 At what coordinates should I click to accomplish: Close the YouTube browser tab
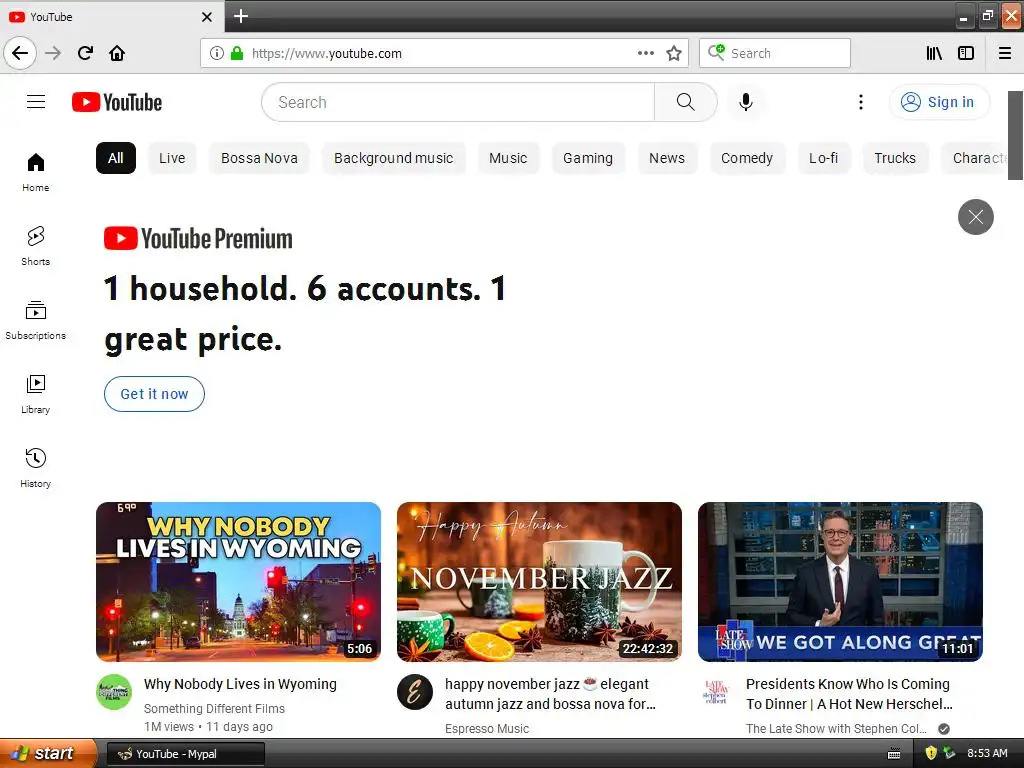[207, 17]
